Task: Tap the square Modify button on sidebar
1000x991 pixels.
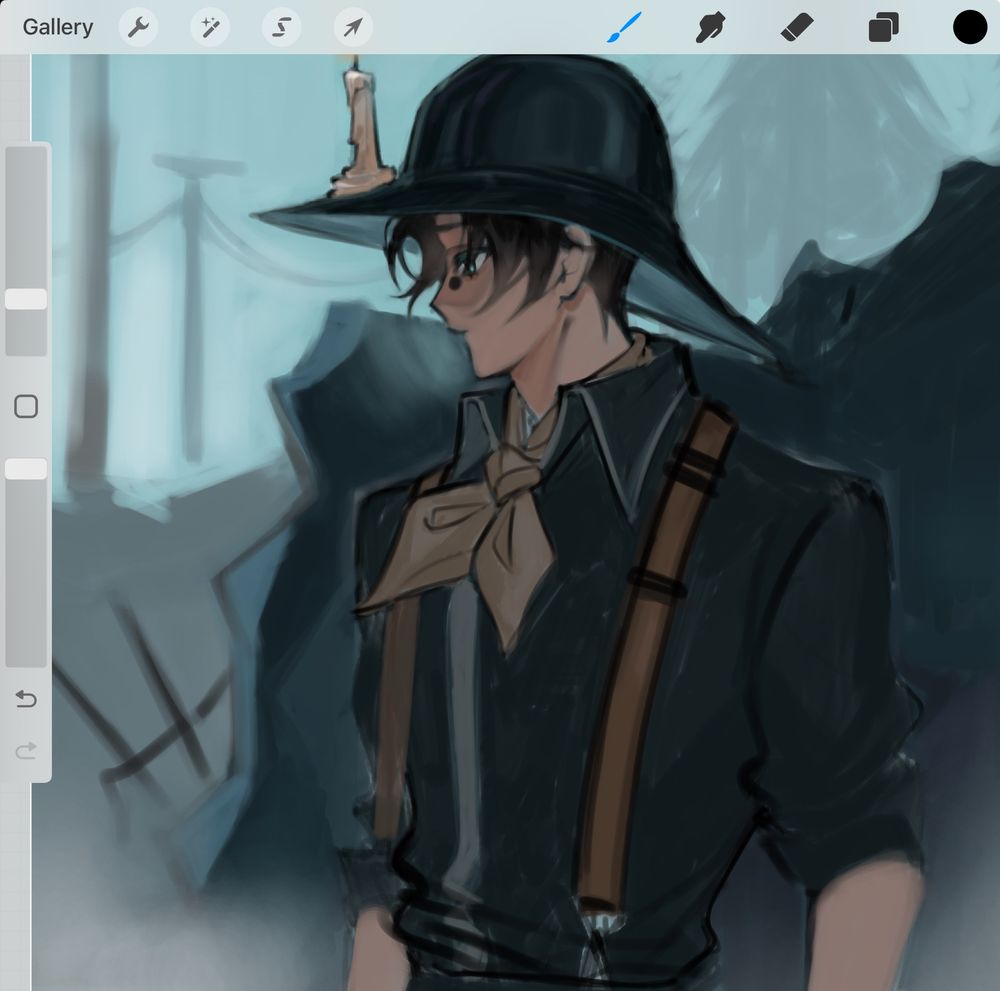Action: [26, 406]
